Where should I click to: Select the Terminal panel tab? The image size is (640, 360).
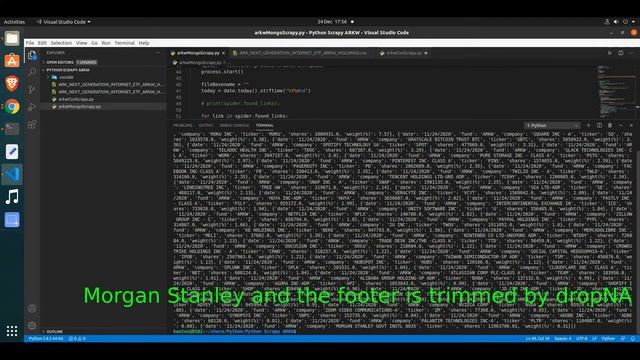click(x=265, y=125)
